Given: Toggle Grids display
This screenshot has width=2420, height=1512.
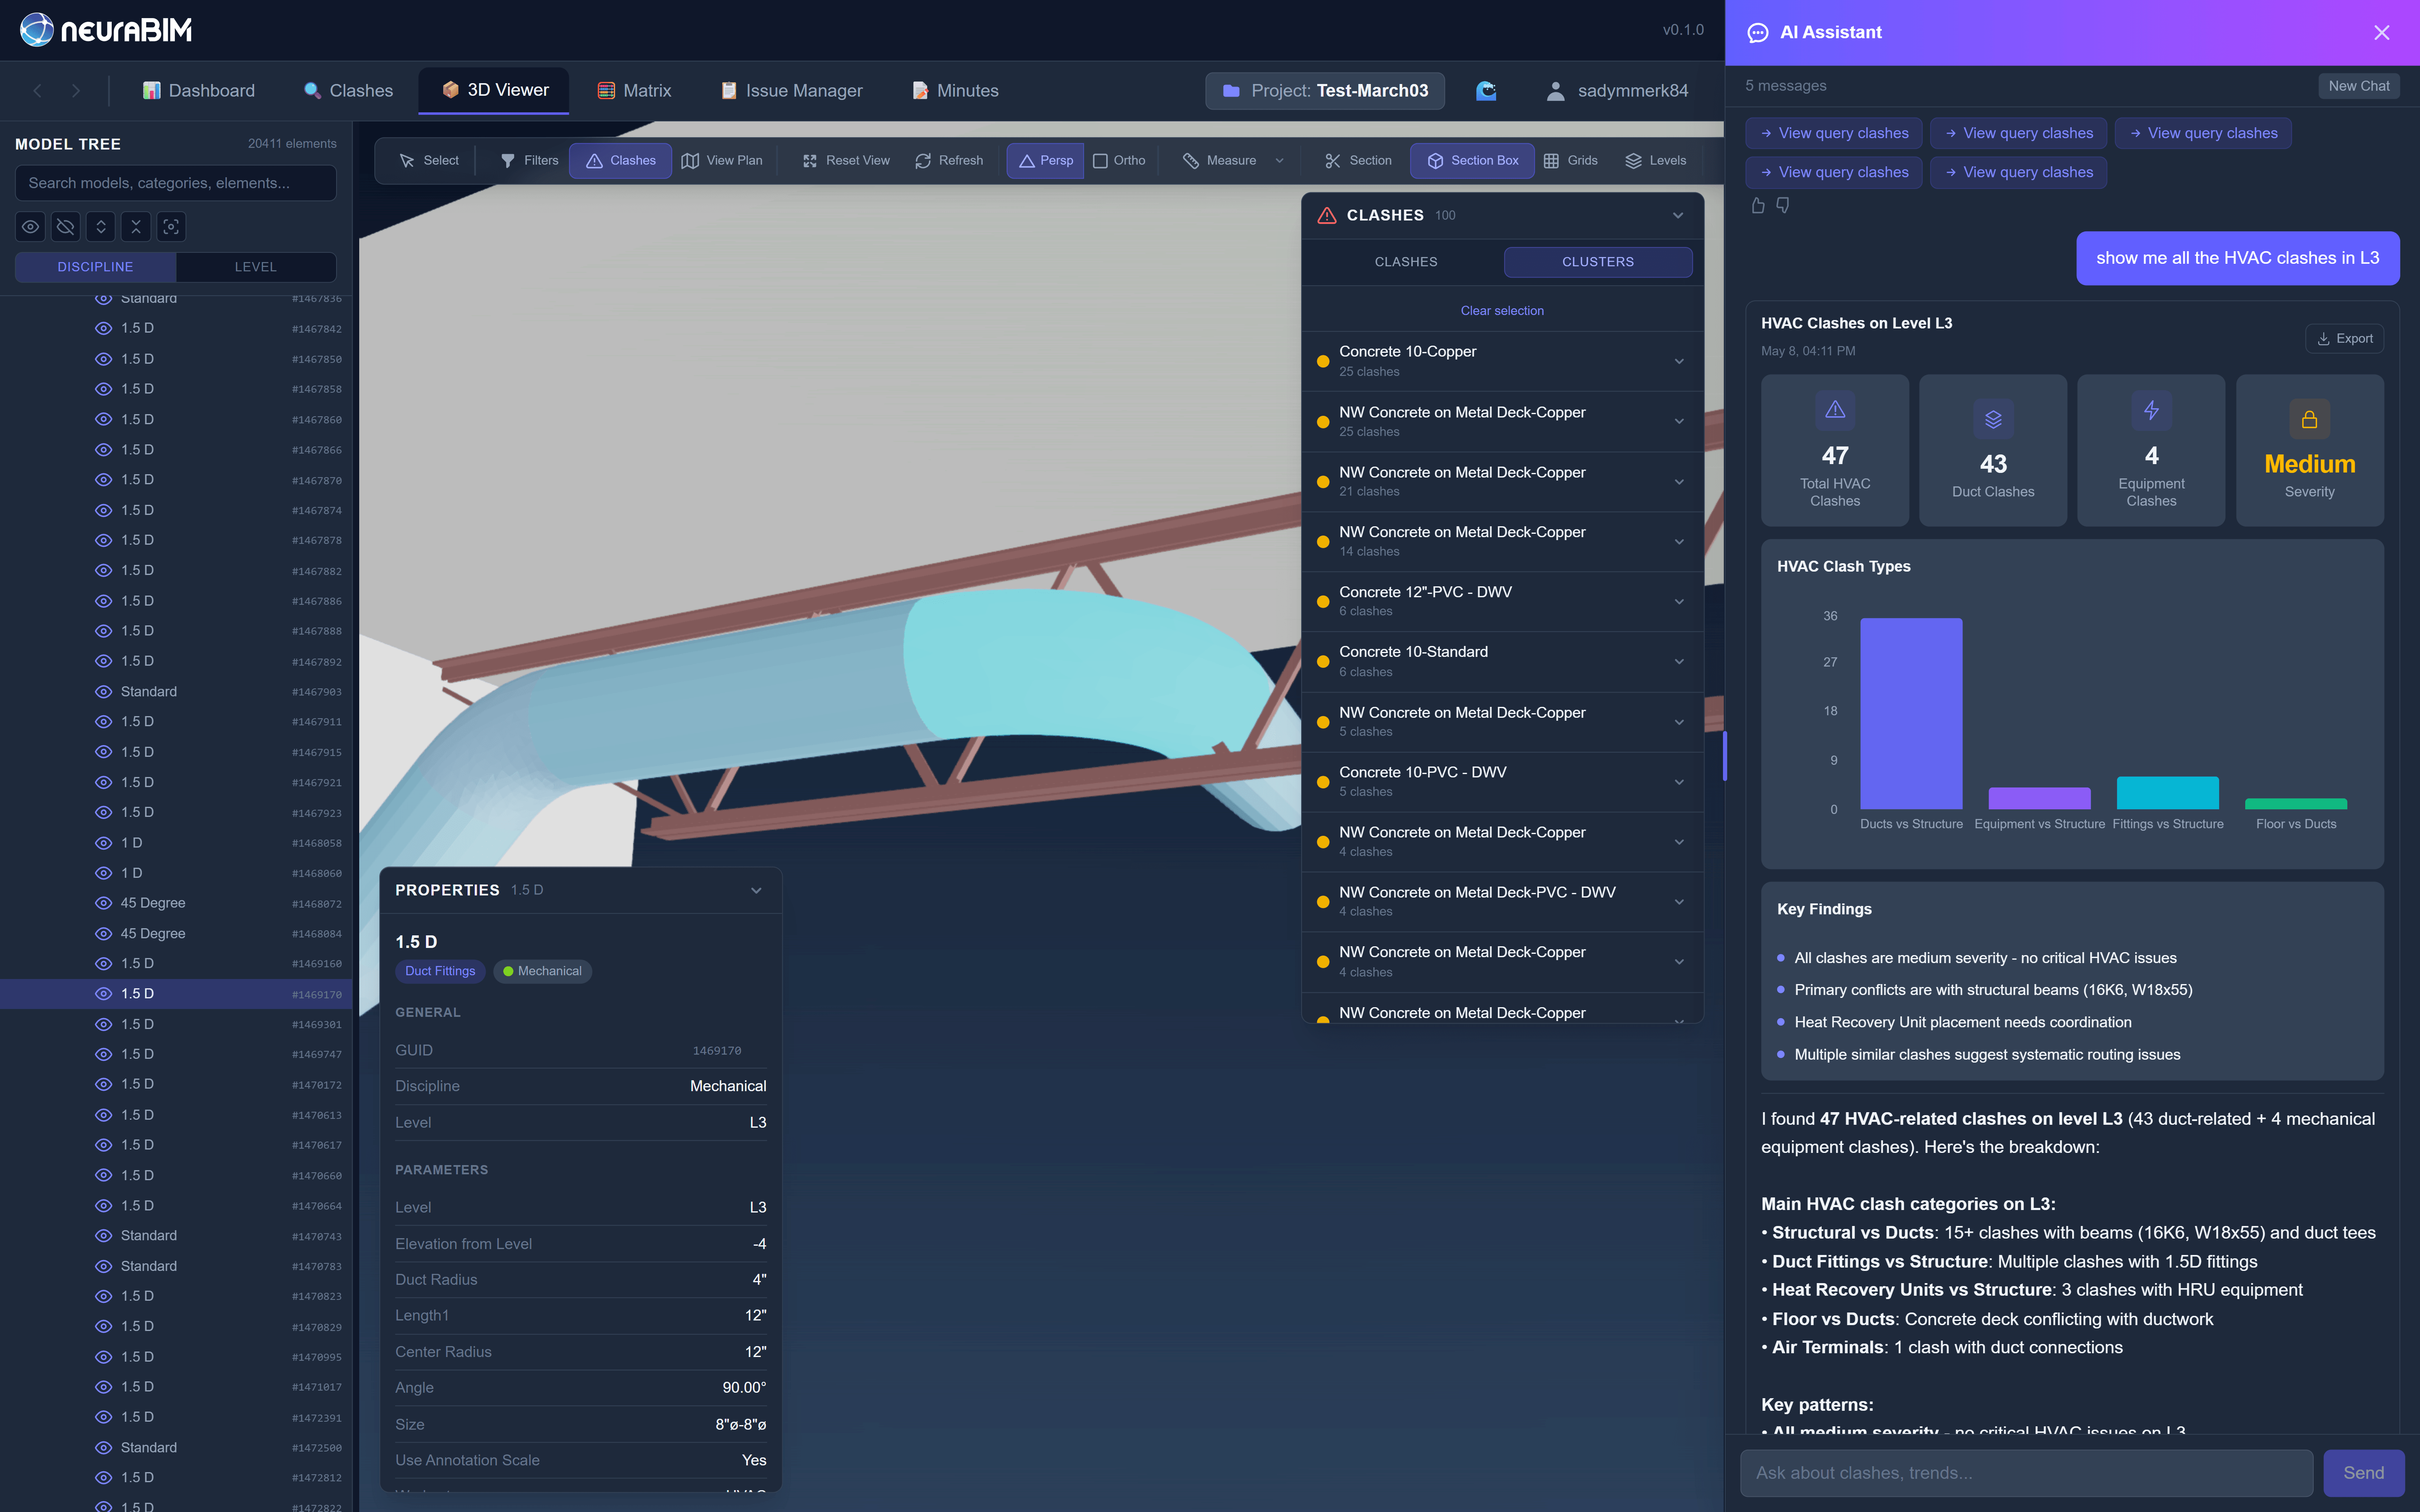Looking at the screenshot, I should click(x=1570, y=160).
